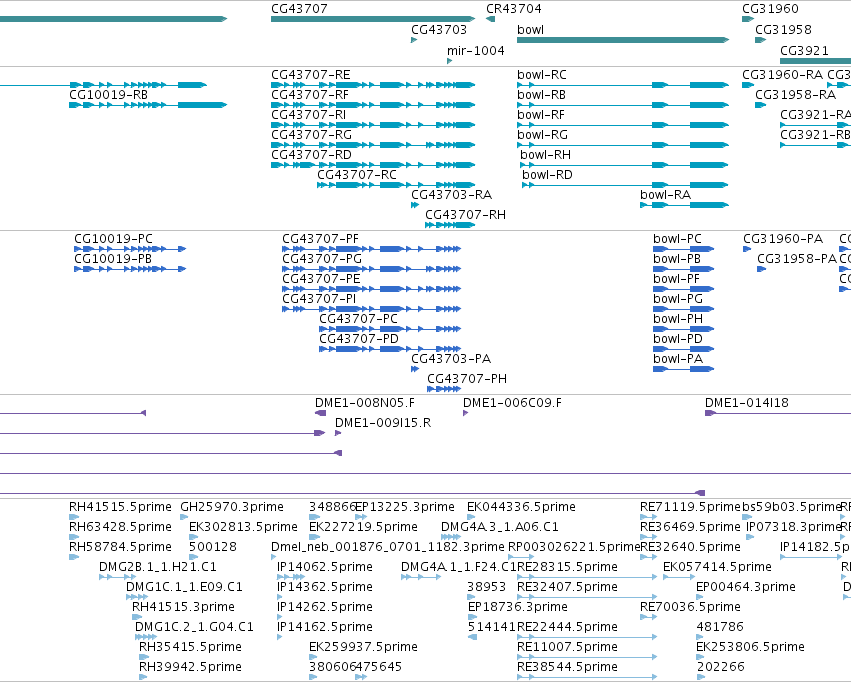Click the bowl-RA transcript label
851x682 pixels.
[665, 195]
